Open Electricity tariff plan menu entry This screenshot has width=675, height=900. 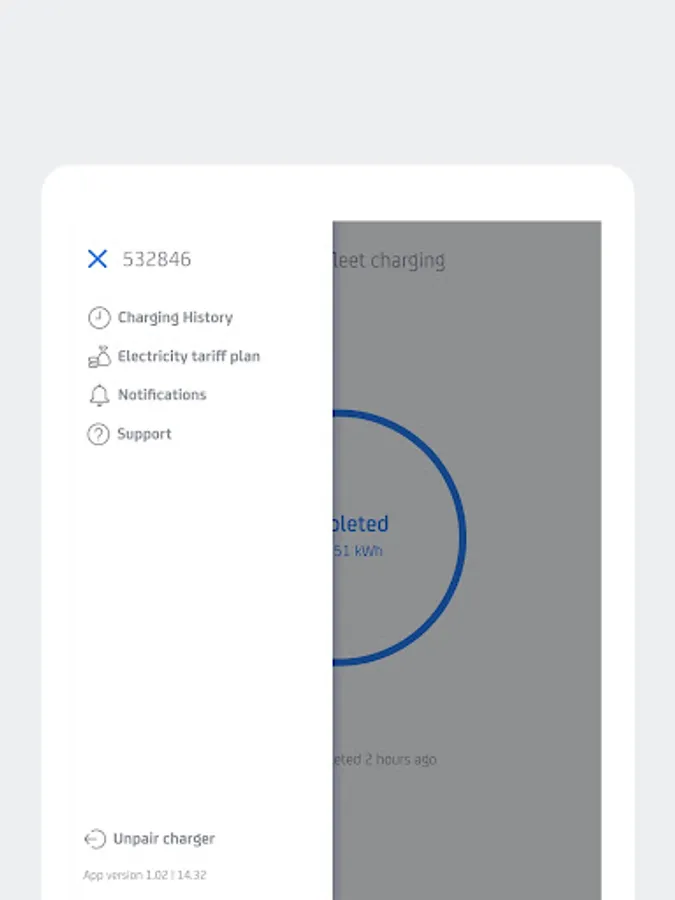[x=189, y=356]
